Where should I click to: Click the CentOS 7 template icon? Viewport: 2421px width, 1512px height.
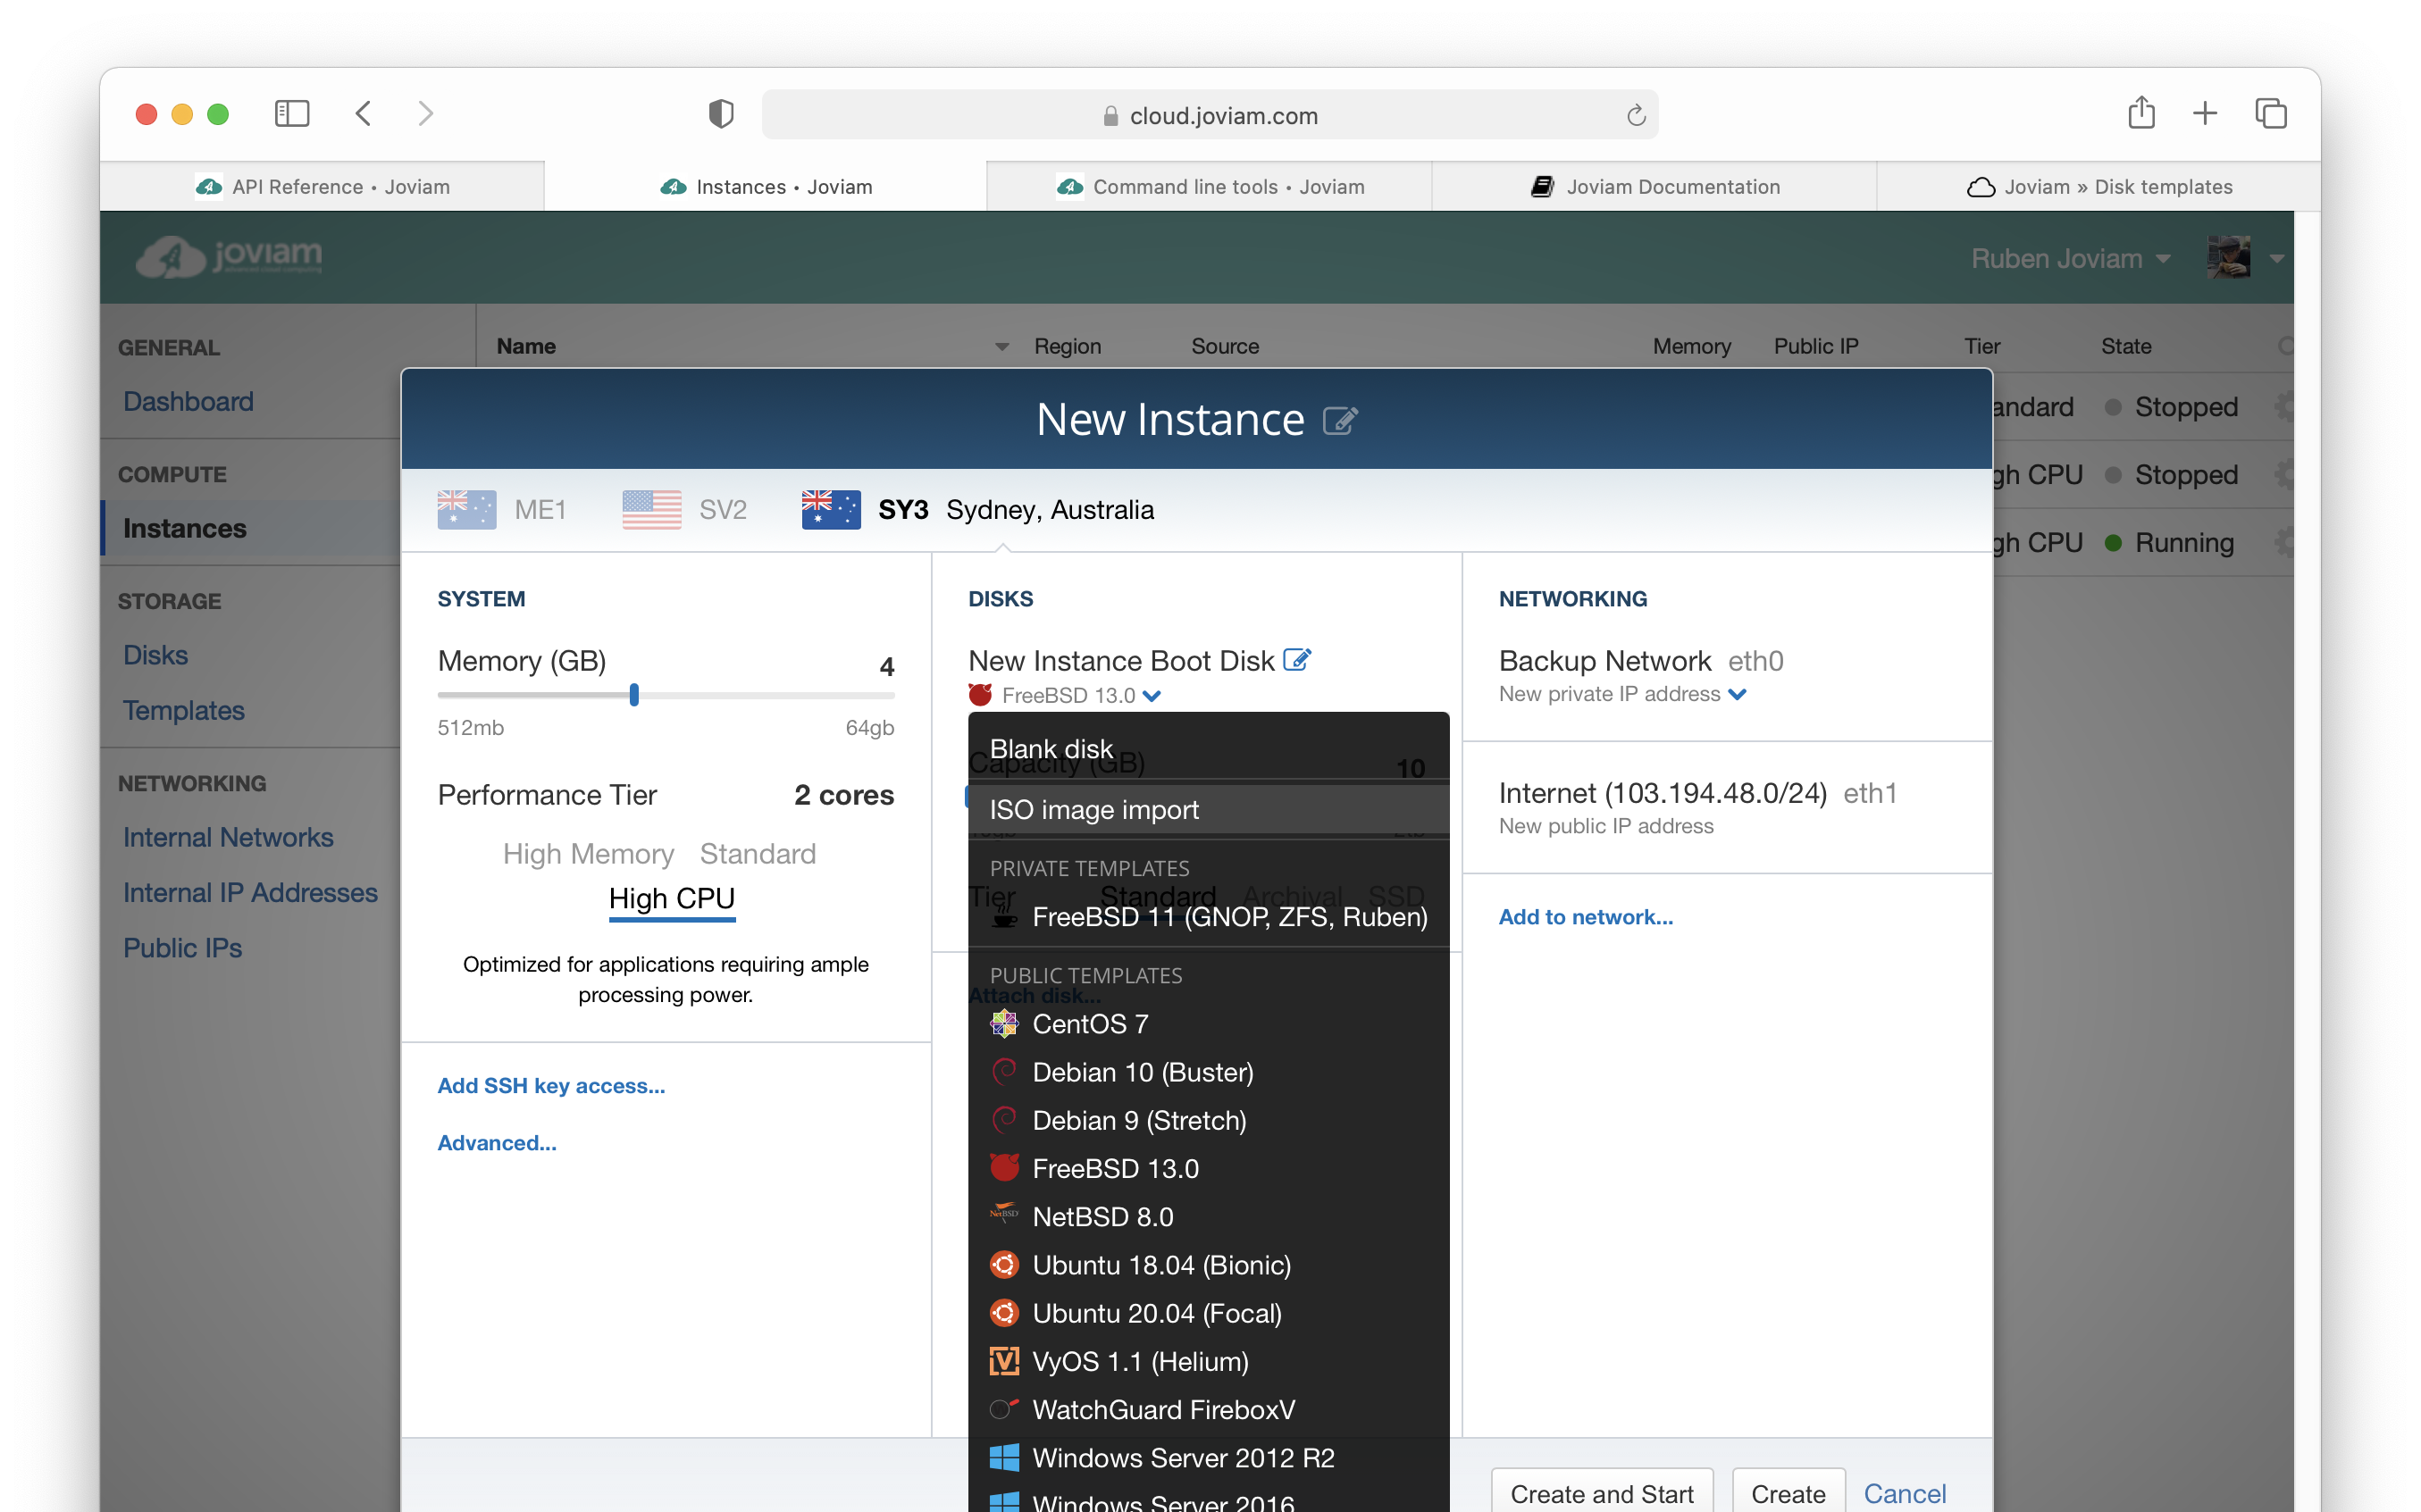[x=1004, y=1023]
